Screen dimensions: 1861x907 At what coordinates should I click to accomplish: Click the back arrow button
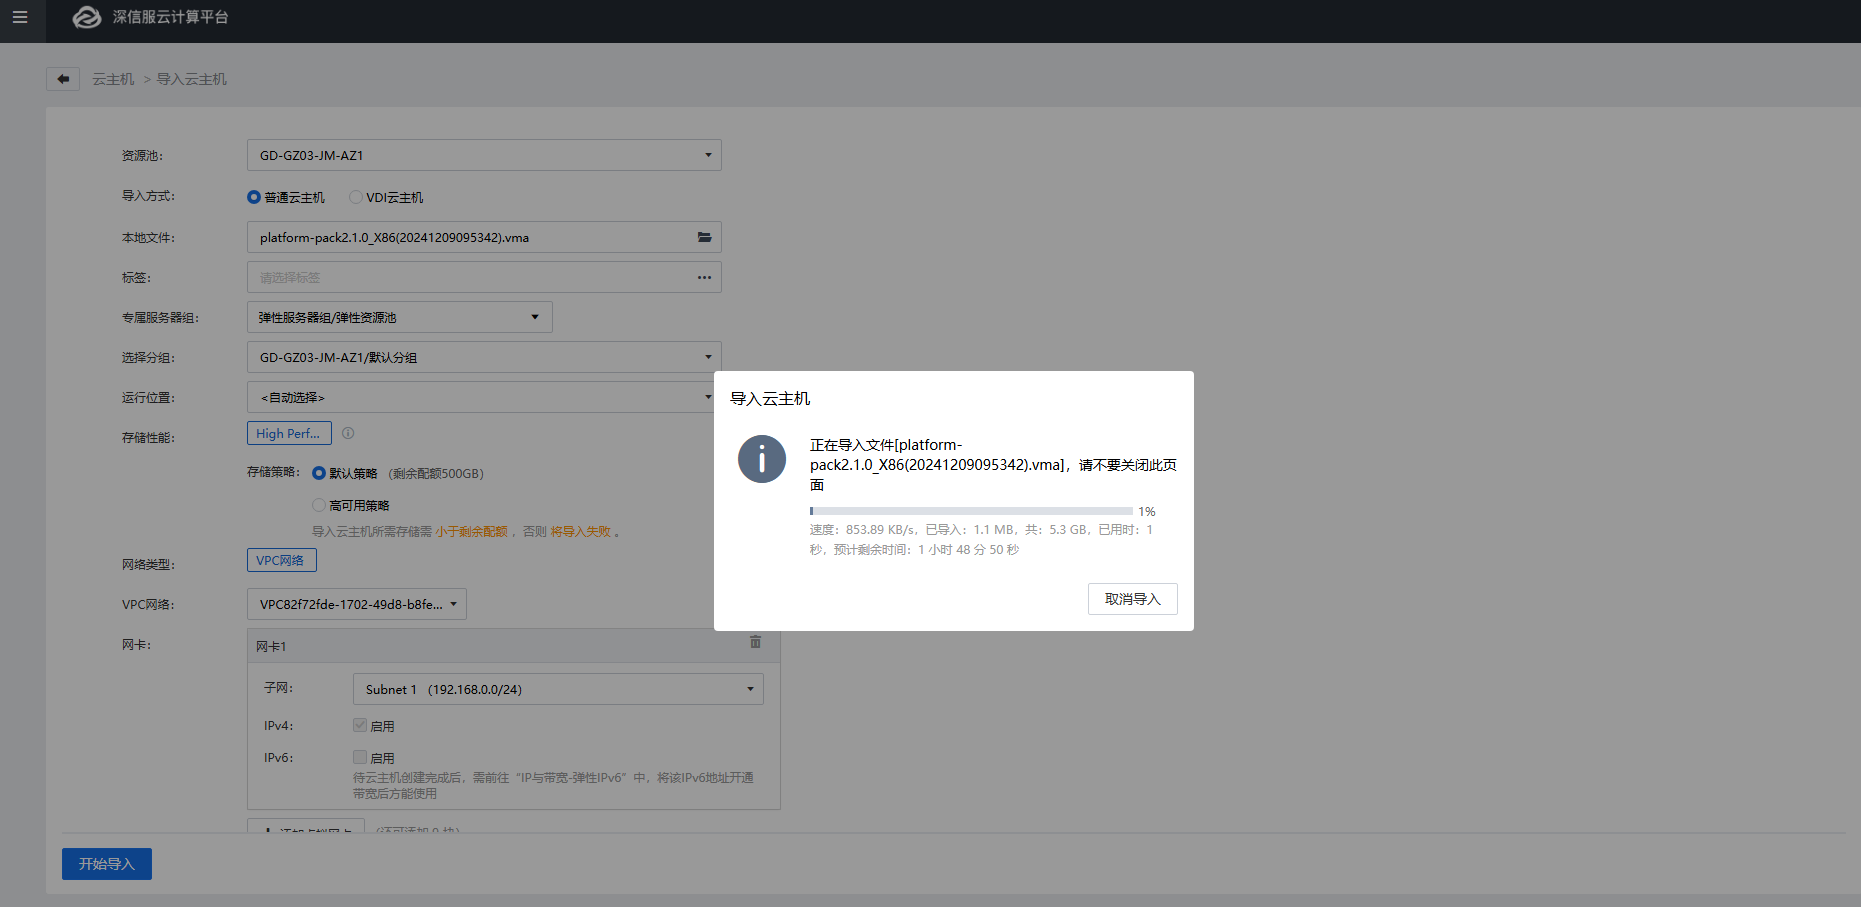63,79
